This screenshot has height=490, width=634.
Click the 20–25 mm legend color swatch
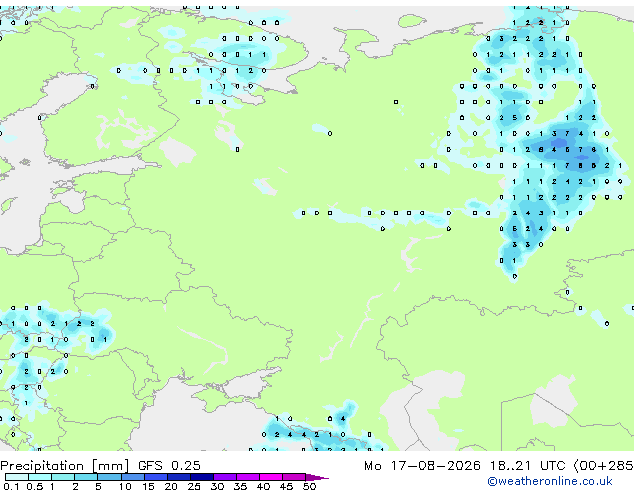[178, 477]
